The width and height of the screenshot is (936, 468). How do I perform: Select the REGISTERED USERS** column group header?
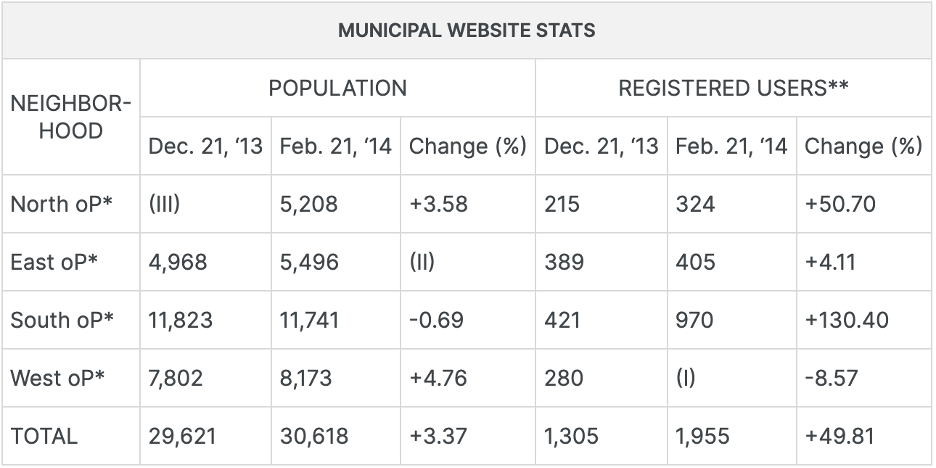click(733, 88)
